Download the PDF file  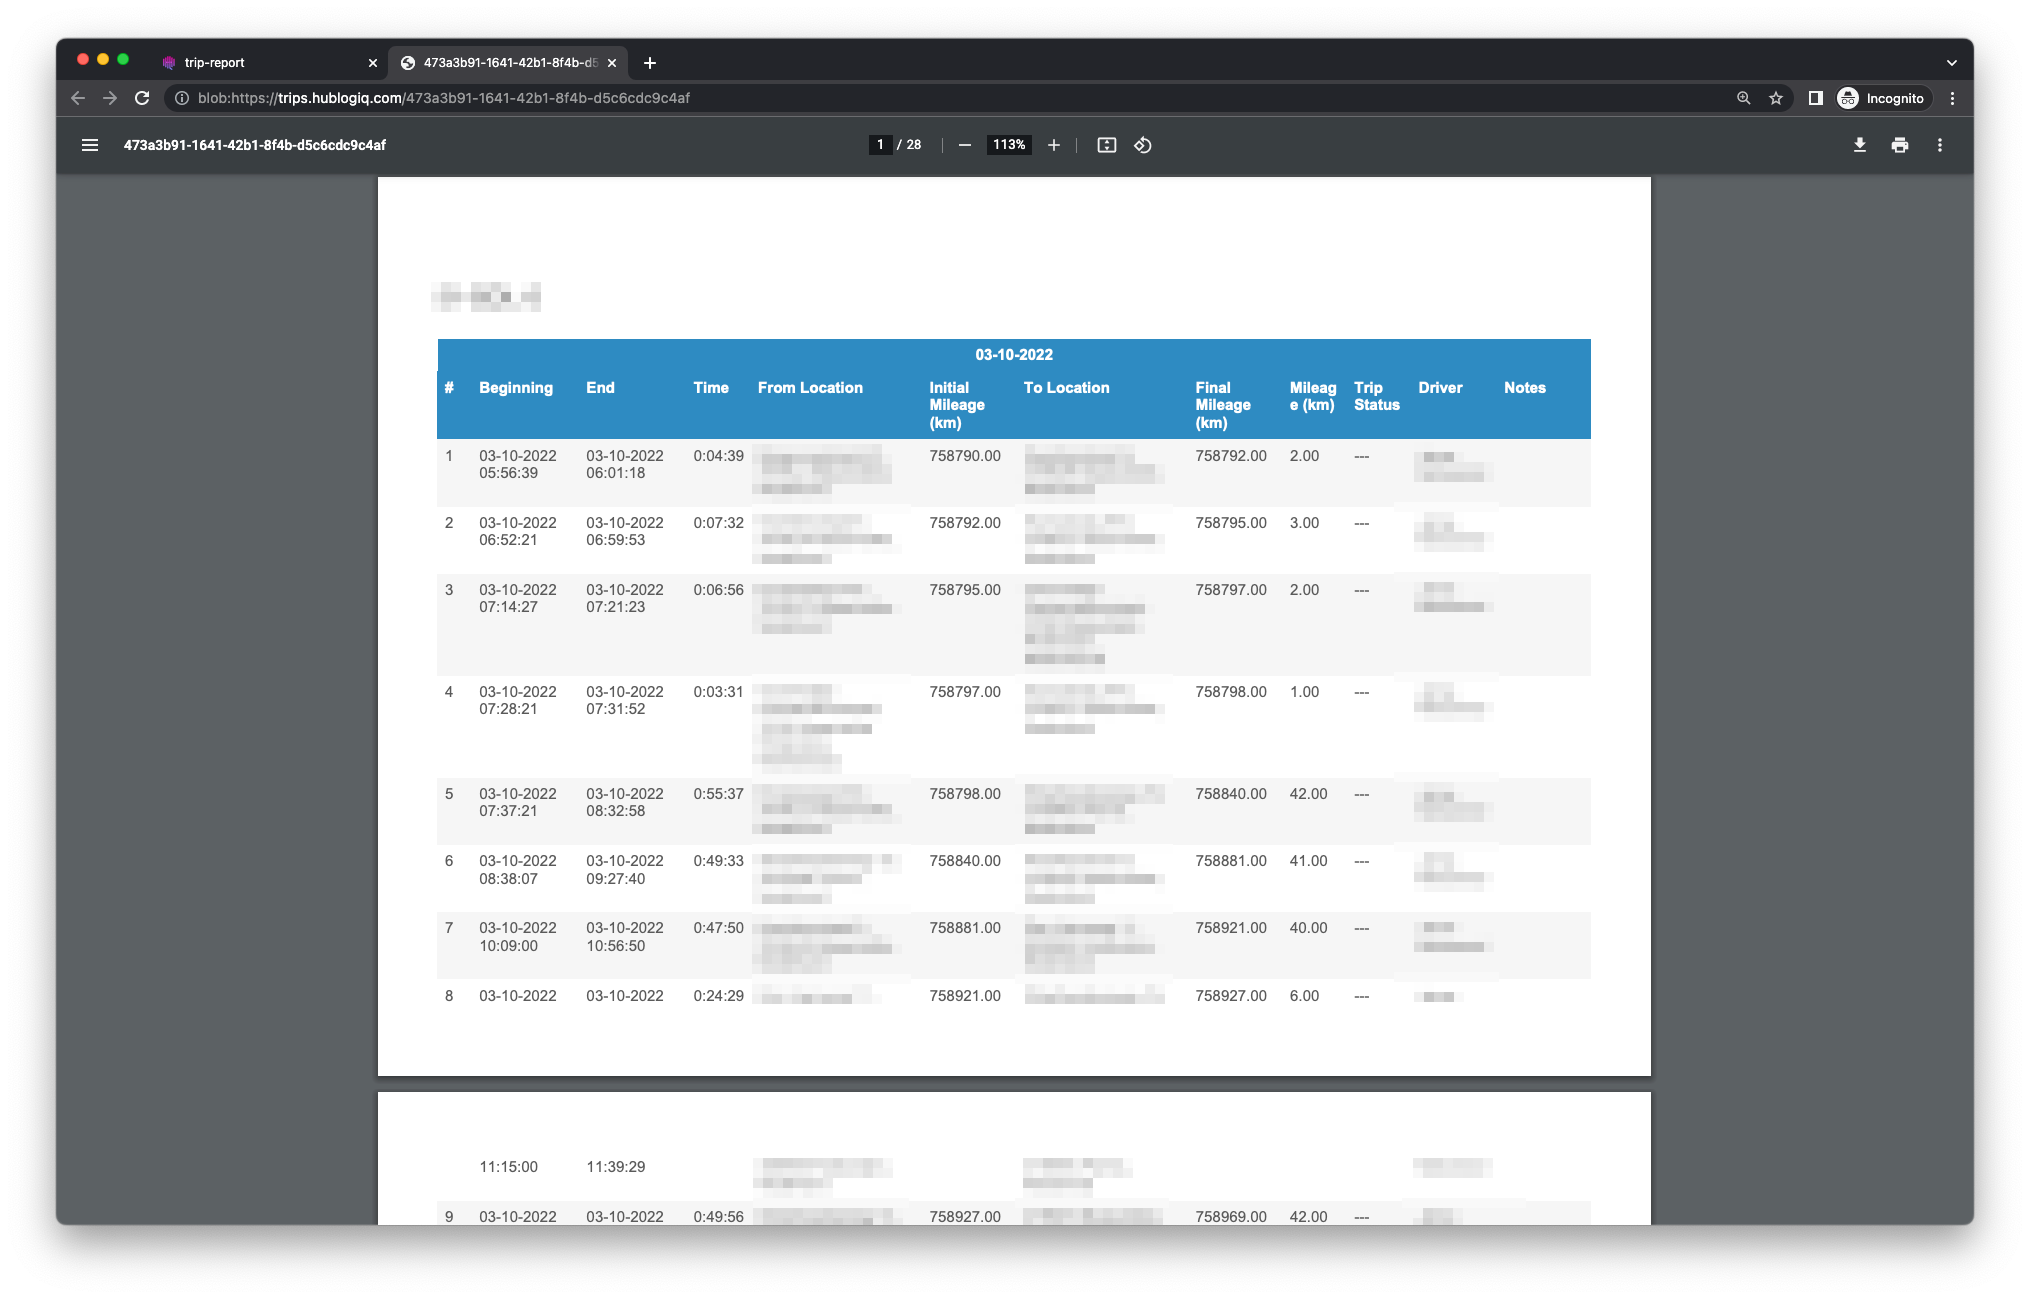1859,145
